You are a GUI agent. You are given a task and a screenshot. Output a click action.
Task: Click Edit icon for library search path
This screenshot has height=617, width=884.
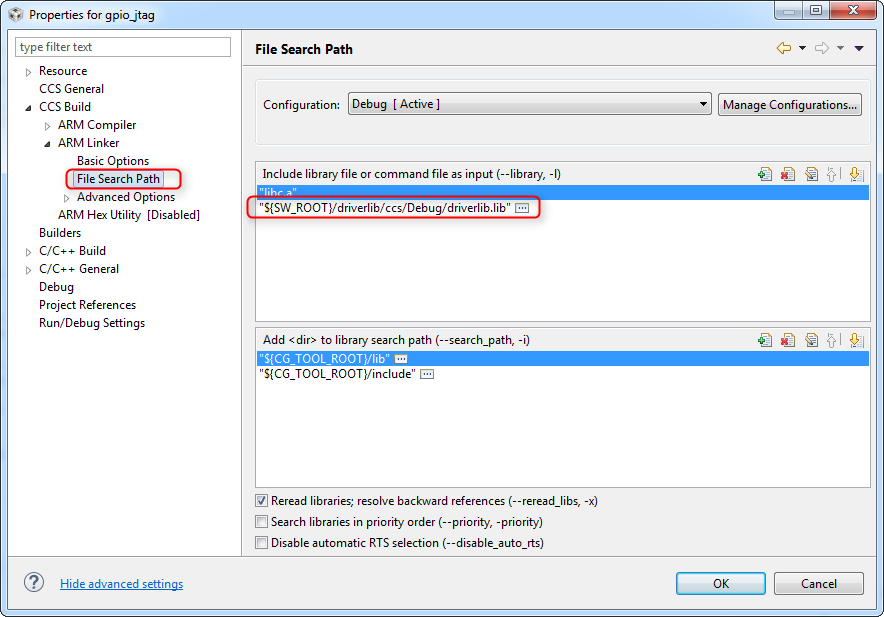click(811, 340)
